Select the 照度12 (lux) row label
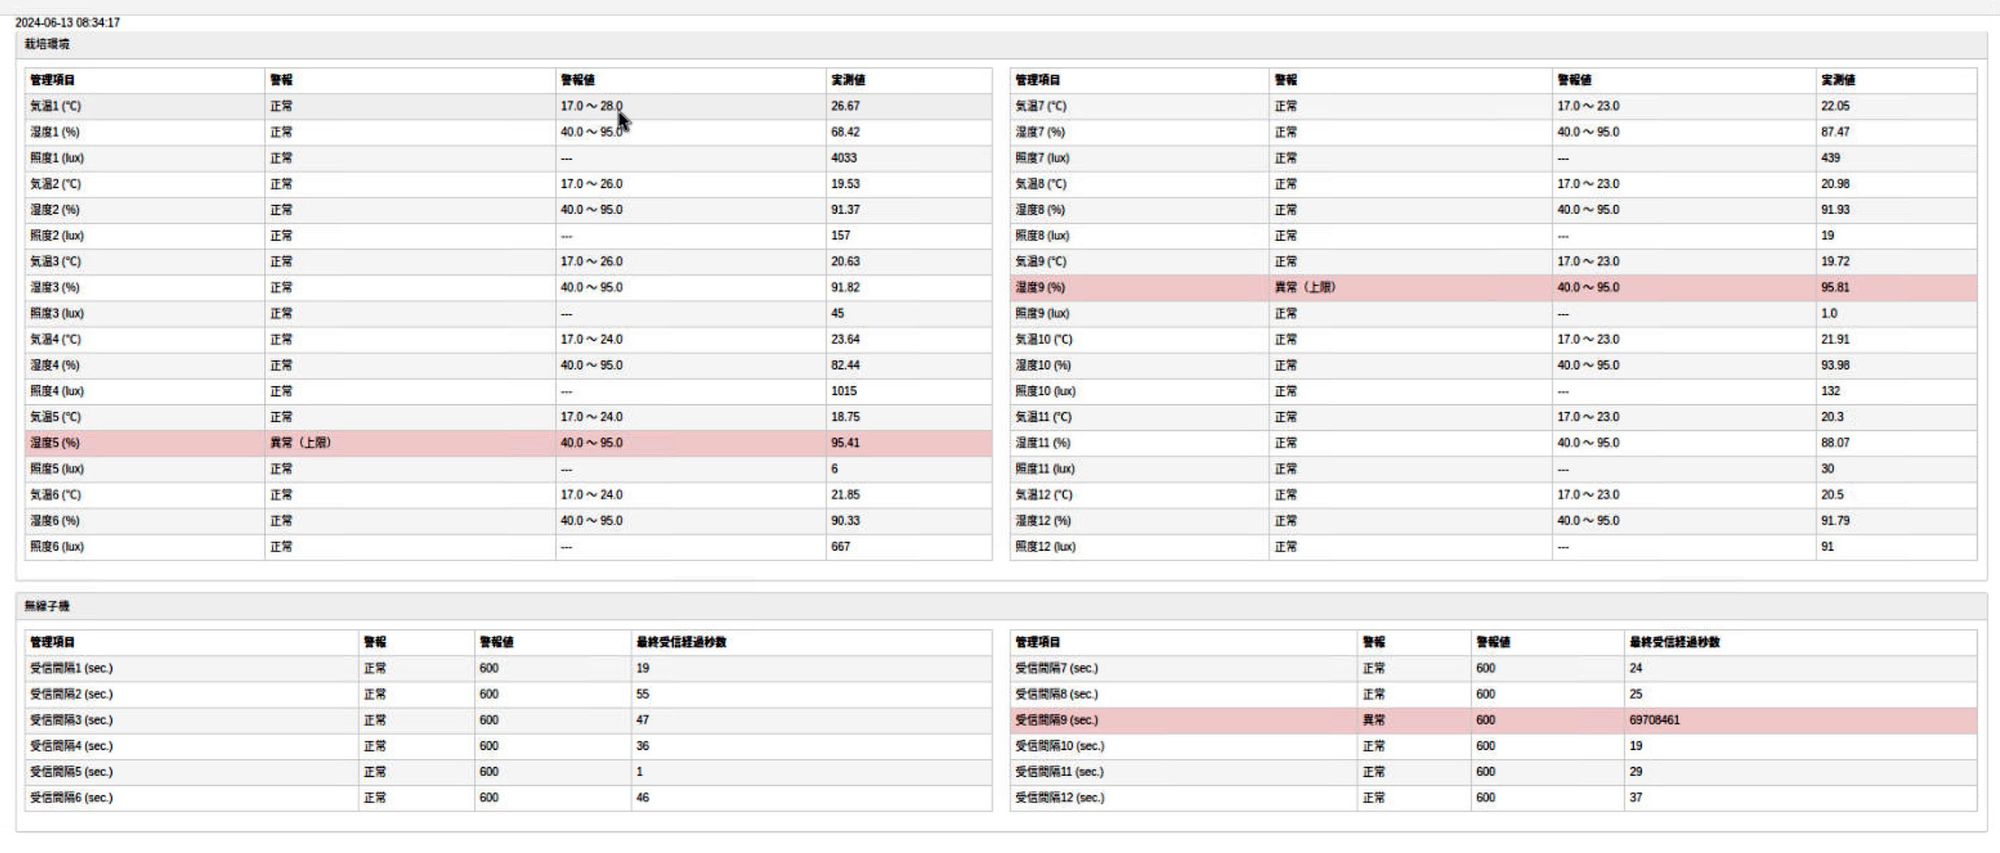This screenshot has width=2000, height=853. (x=1046, y=547)
